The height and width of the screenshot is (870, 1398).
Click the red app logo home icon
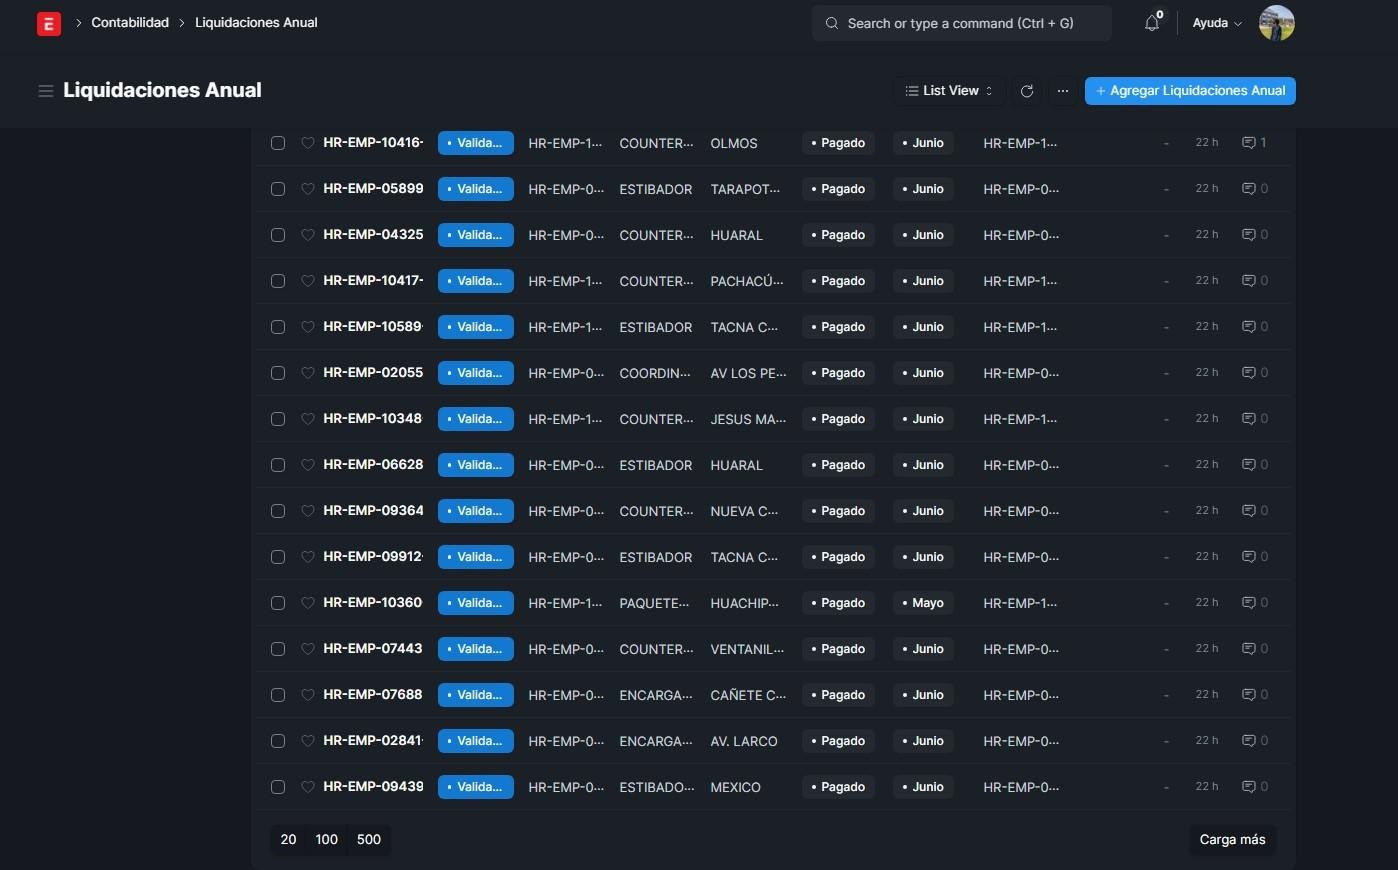(x=48, y=23)
